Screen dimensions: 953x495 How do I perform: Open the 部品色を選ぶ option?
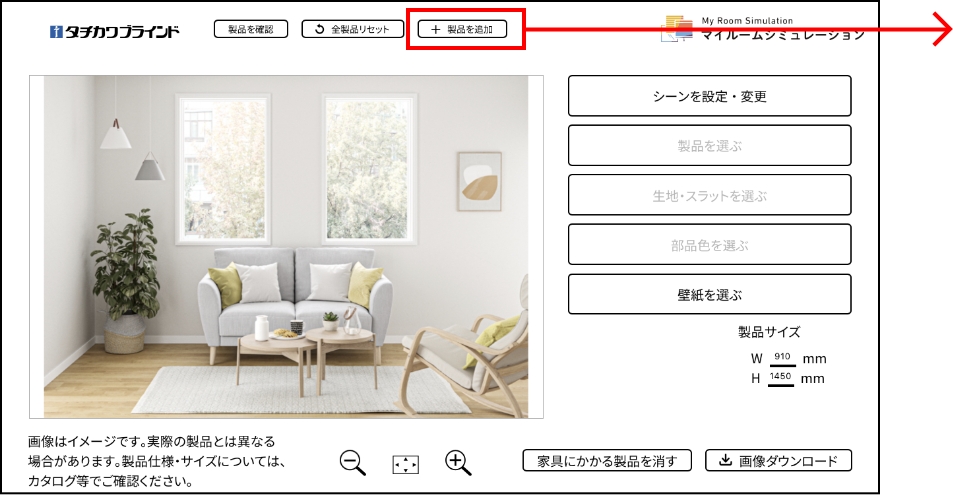(x=709, y=244)
